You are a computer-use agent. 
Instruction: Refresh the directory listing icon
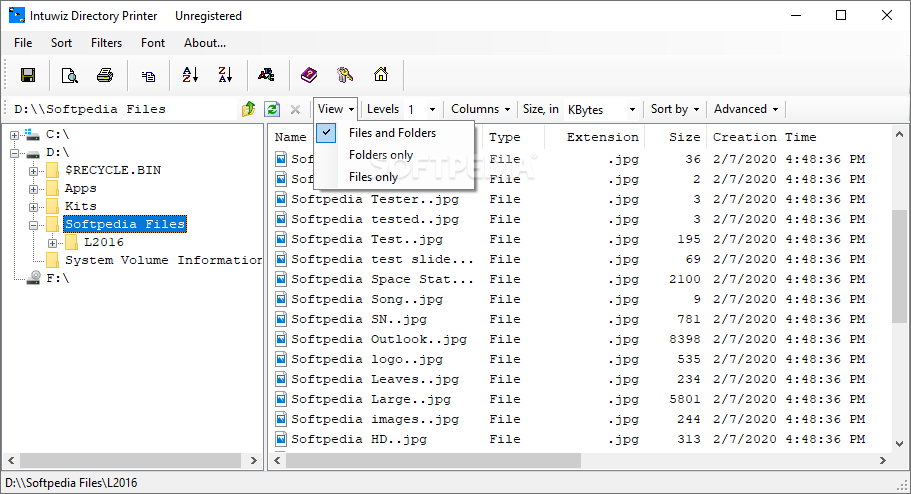tap(272, 109)
